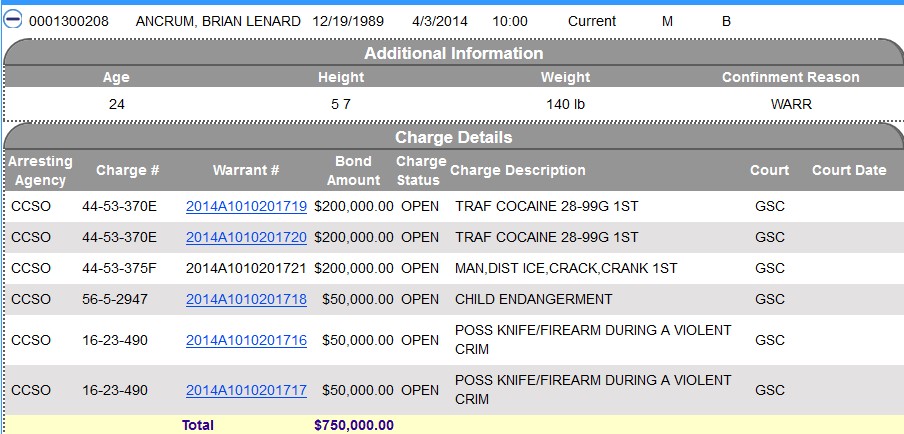The height and width of the screenshot is (434, 904).
Task: Open warrant link 2014A1010201717
Action: (x=246, y=390)
